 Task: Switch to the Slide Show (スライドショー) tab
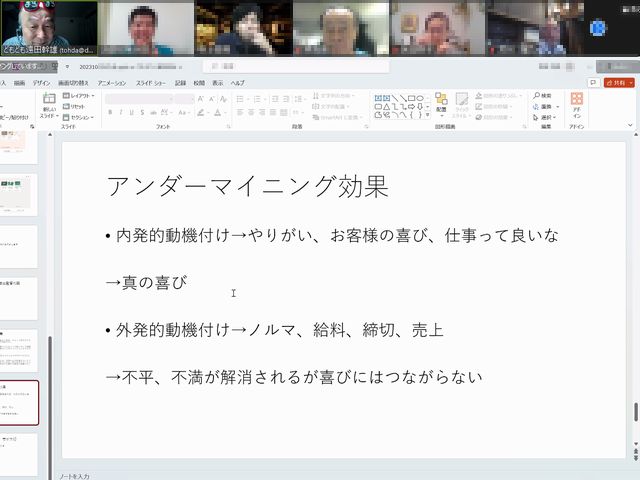point(151,83)
